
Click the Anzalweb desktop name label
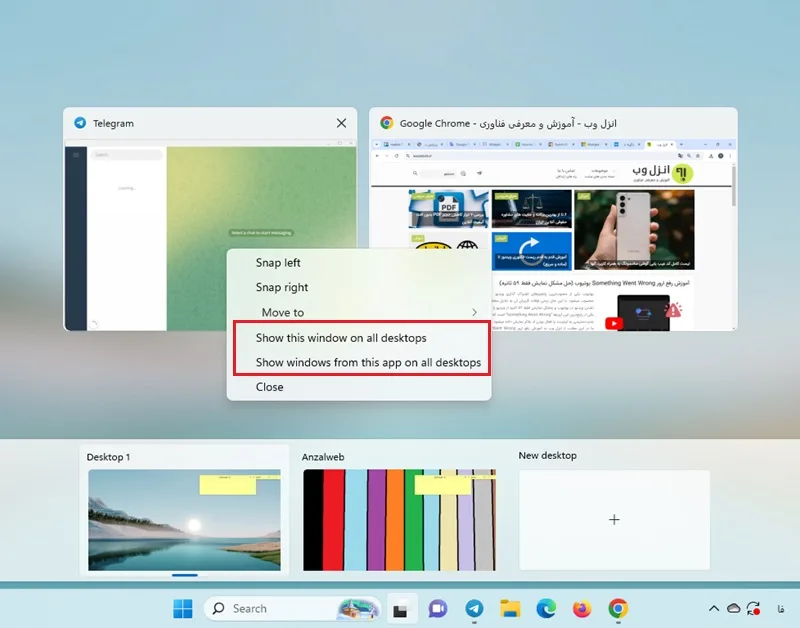pyautogui.click(x=323, y=457)
